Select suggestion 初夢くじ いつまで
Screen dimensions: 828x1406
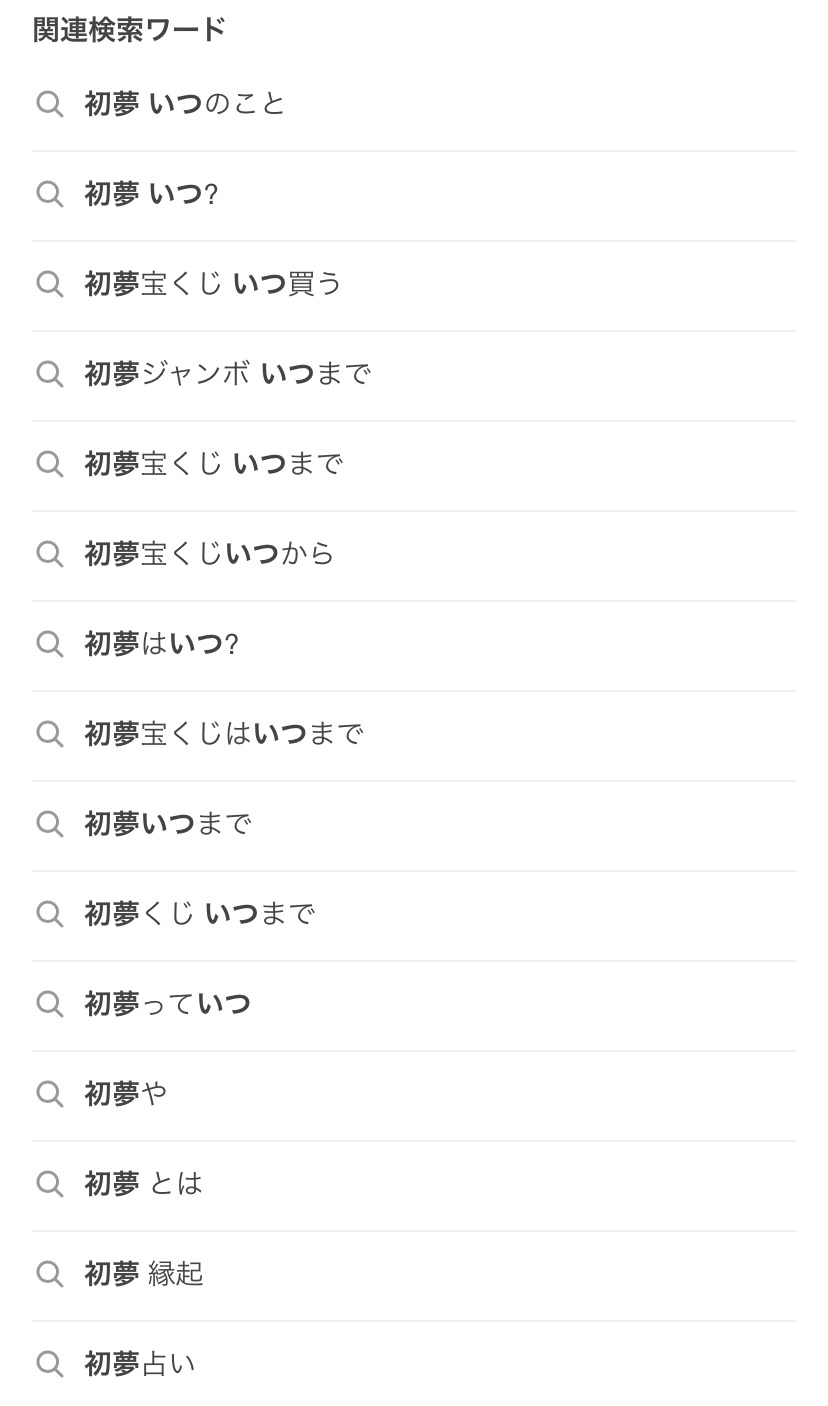pyautogui.click(x=199, y=914)
